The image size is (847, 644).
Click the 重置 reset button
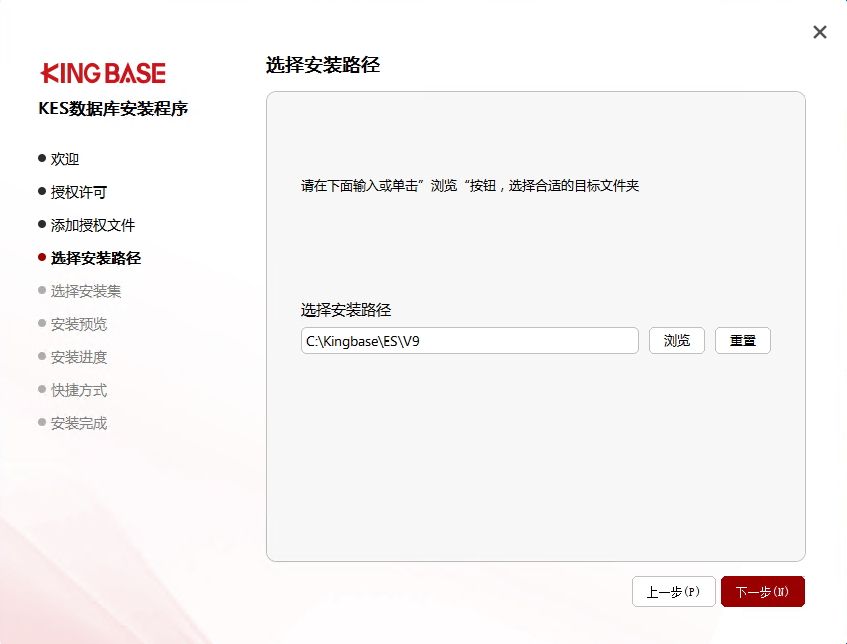(742, 340)
